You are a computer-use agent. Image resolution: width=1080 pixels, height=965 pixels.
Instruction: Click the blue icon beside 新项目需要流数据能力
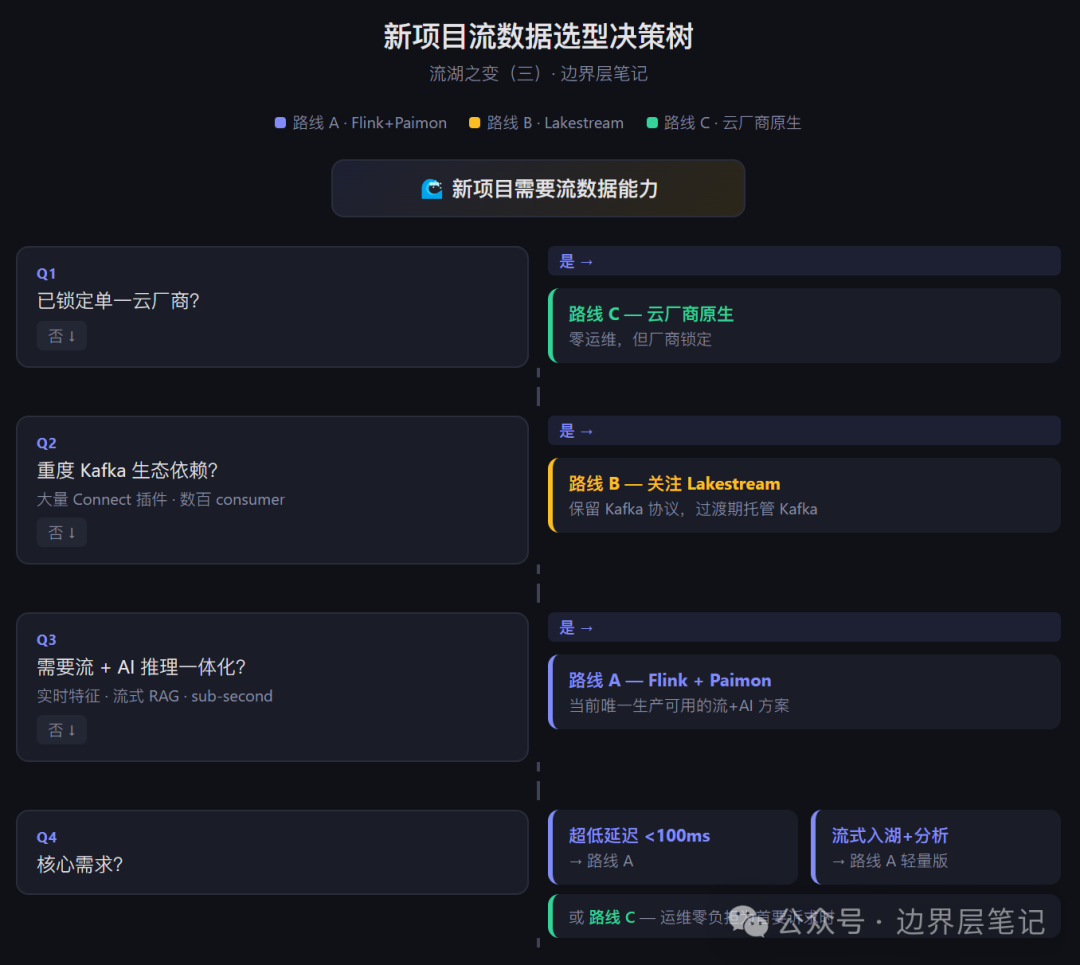pos(432,189)
